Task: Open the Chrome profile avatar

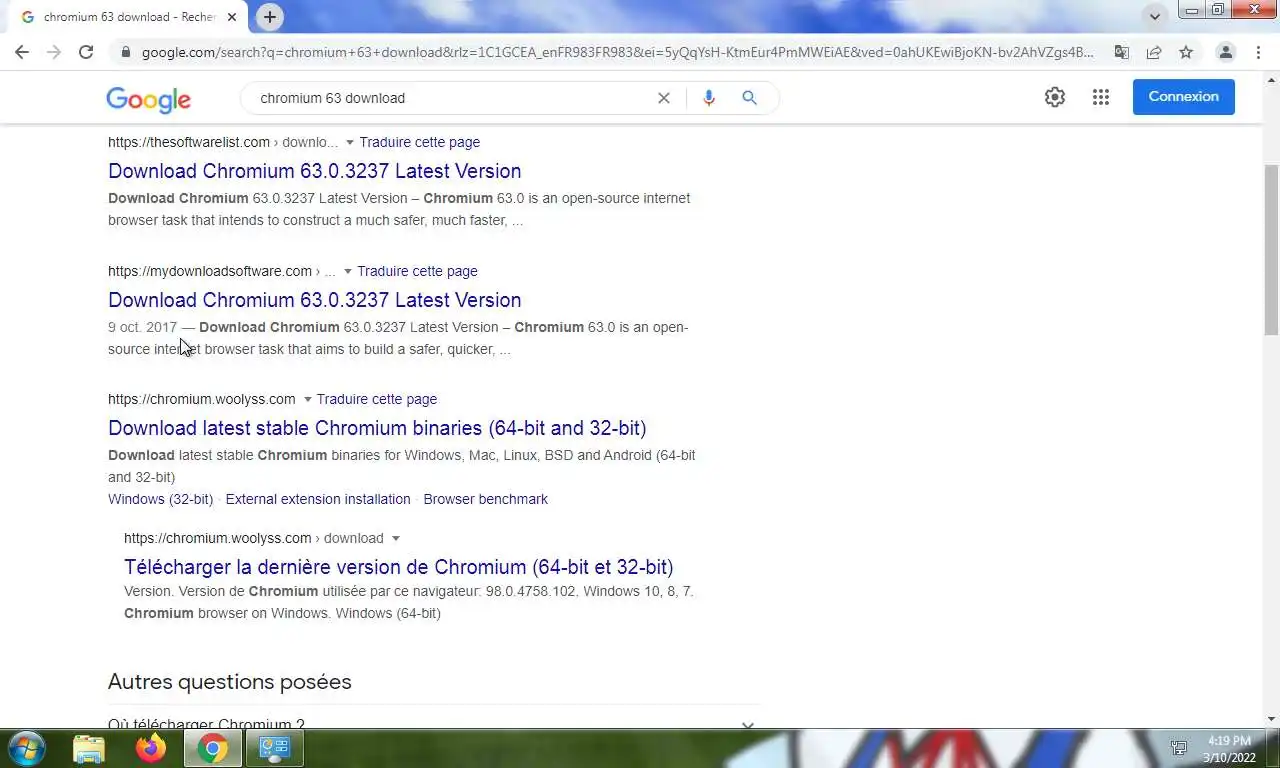Action: coord(1225,52)
